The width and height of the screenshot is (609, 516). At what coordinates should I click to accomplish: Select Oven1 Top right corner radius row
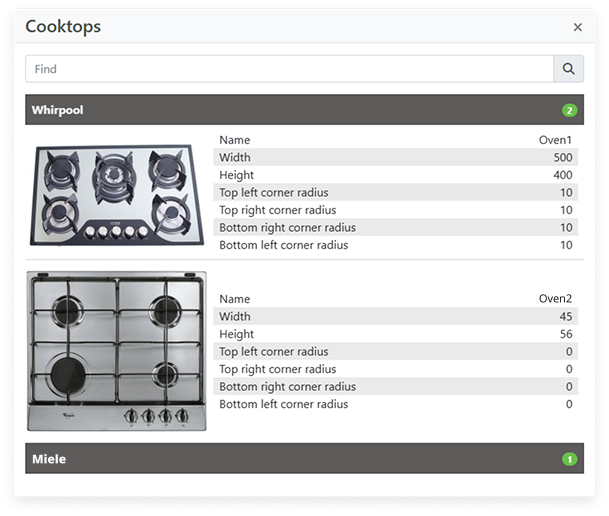[x=395, y=210]
